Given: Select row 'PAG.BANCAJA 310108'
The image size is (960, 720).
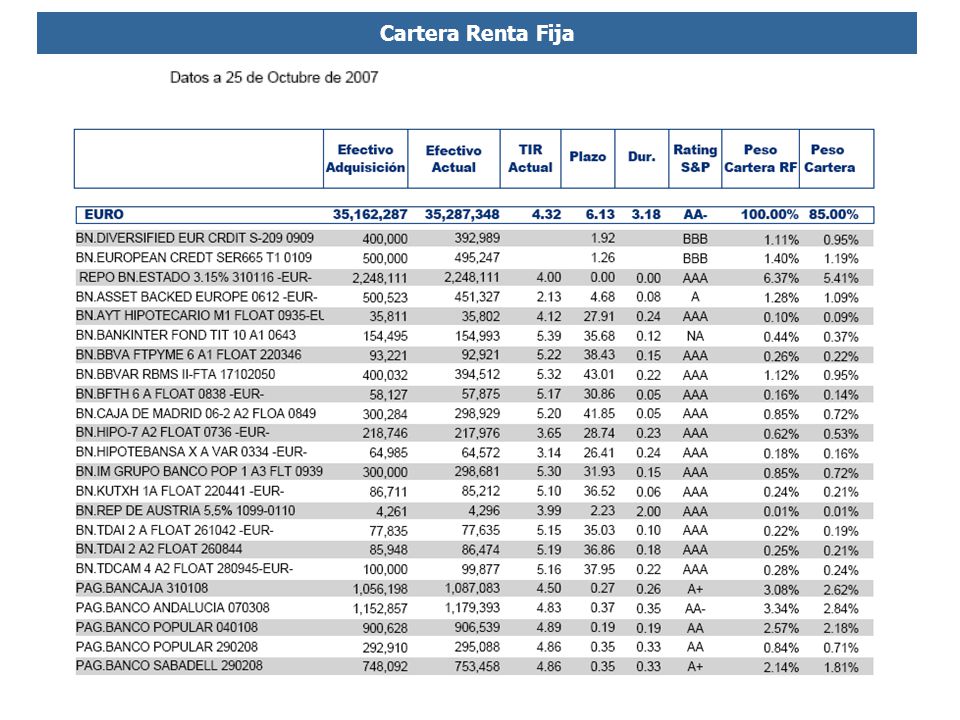Looking at the screenshot, I should click(x=474, y=588).
